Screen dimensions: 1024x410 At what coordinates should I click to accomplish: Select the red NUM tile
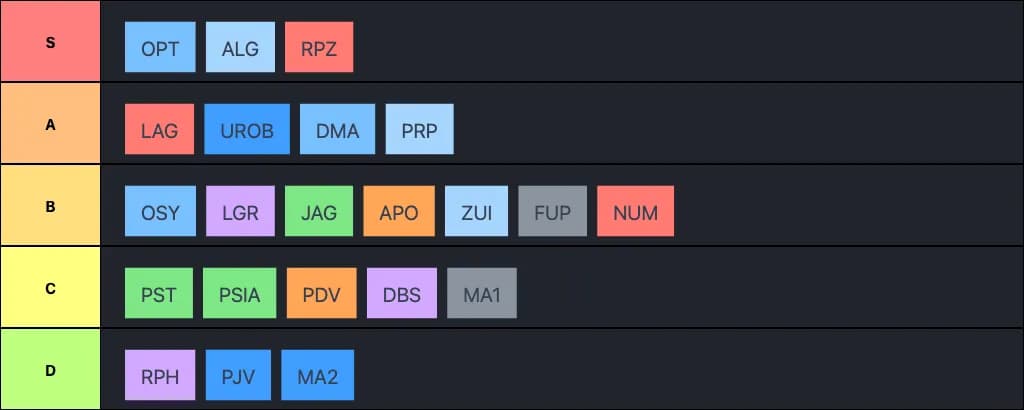(635, 211)
